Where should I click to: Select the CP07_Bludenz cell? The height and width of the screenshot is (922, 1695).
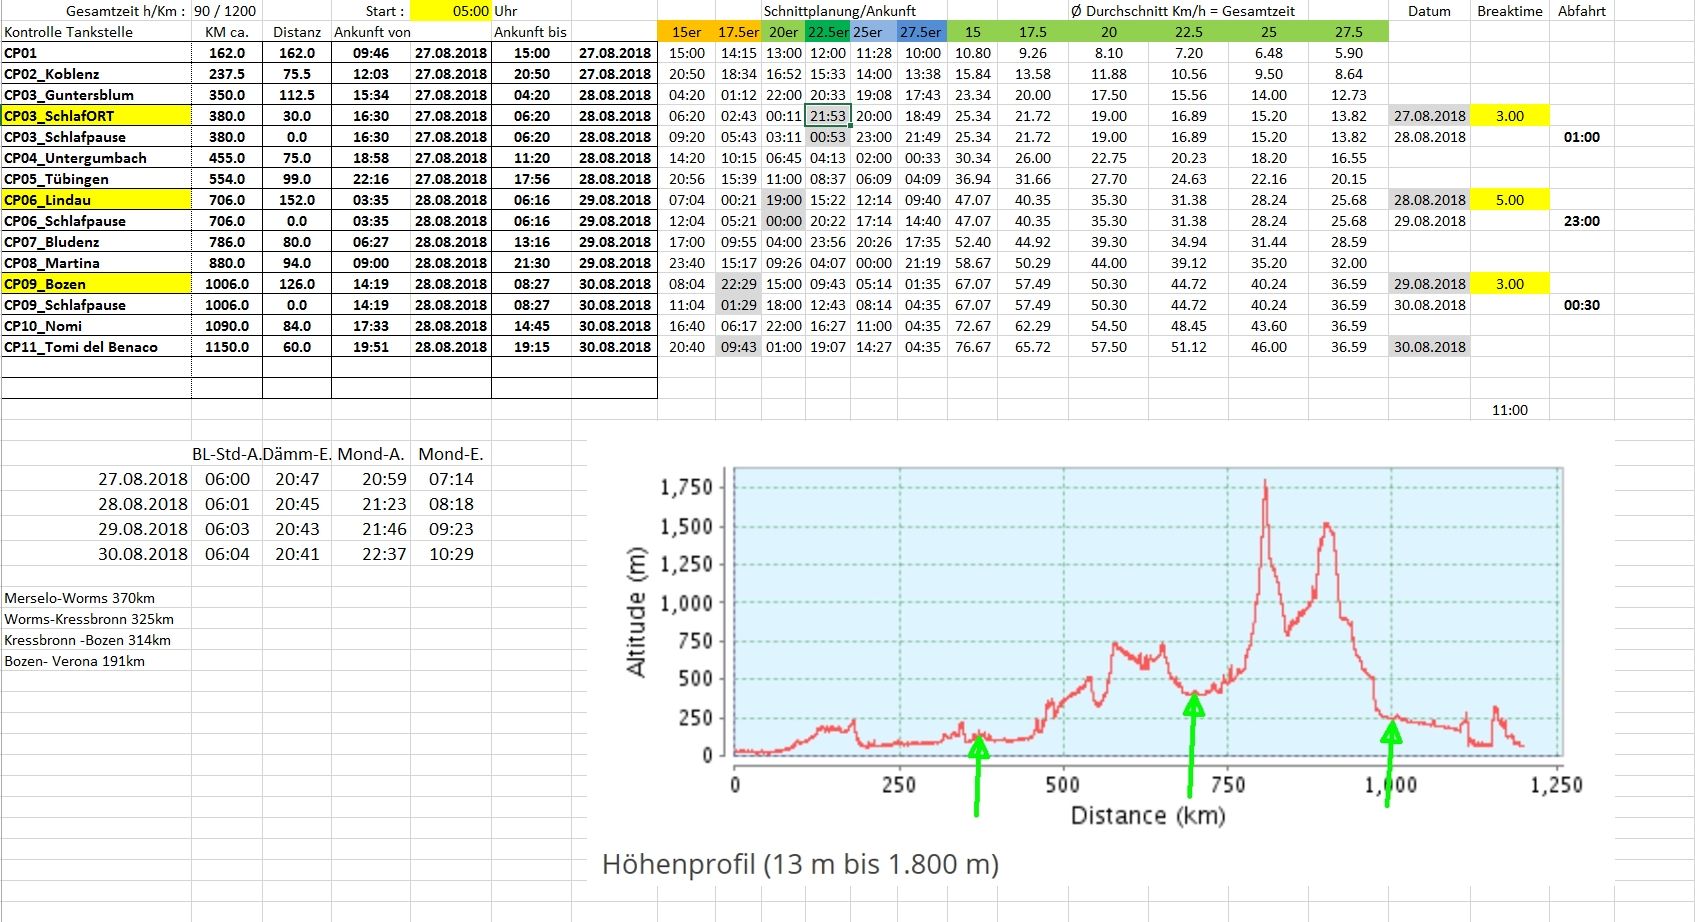coord(96,242)
